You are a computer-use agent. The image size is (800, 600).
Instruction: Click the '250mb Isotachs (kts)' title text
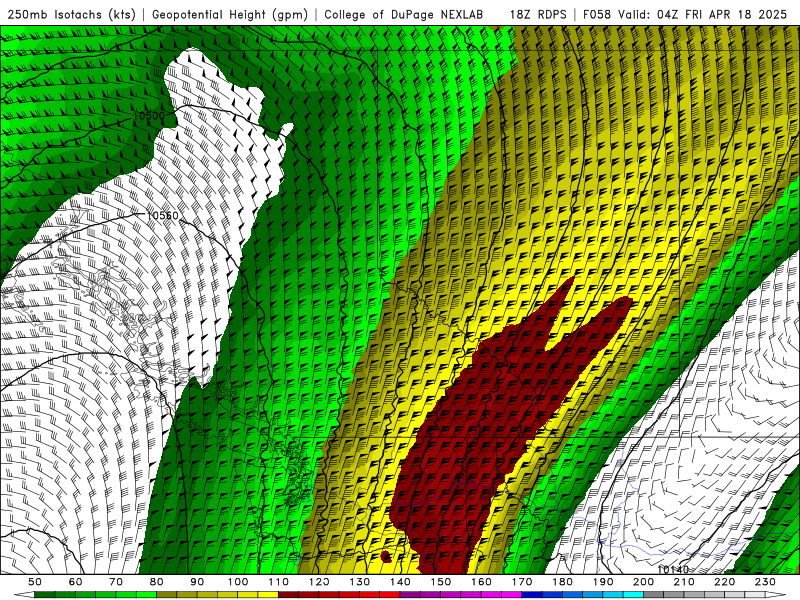[x=72, y=15]
